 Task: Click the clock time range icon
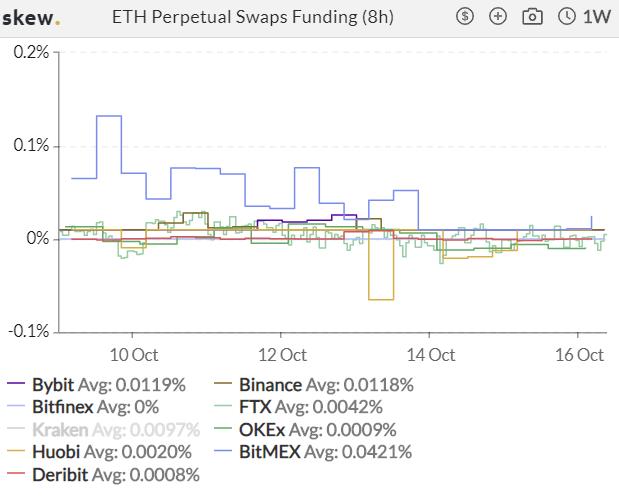pyautogui.click(x=567, y=17)
